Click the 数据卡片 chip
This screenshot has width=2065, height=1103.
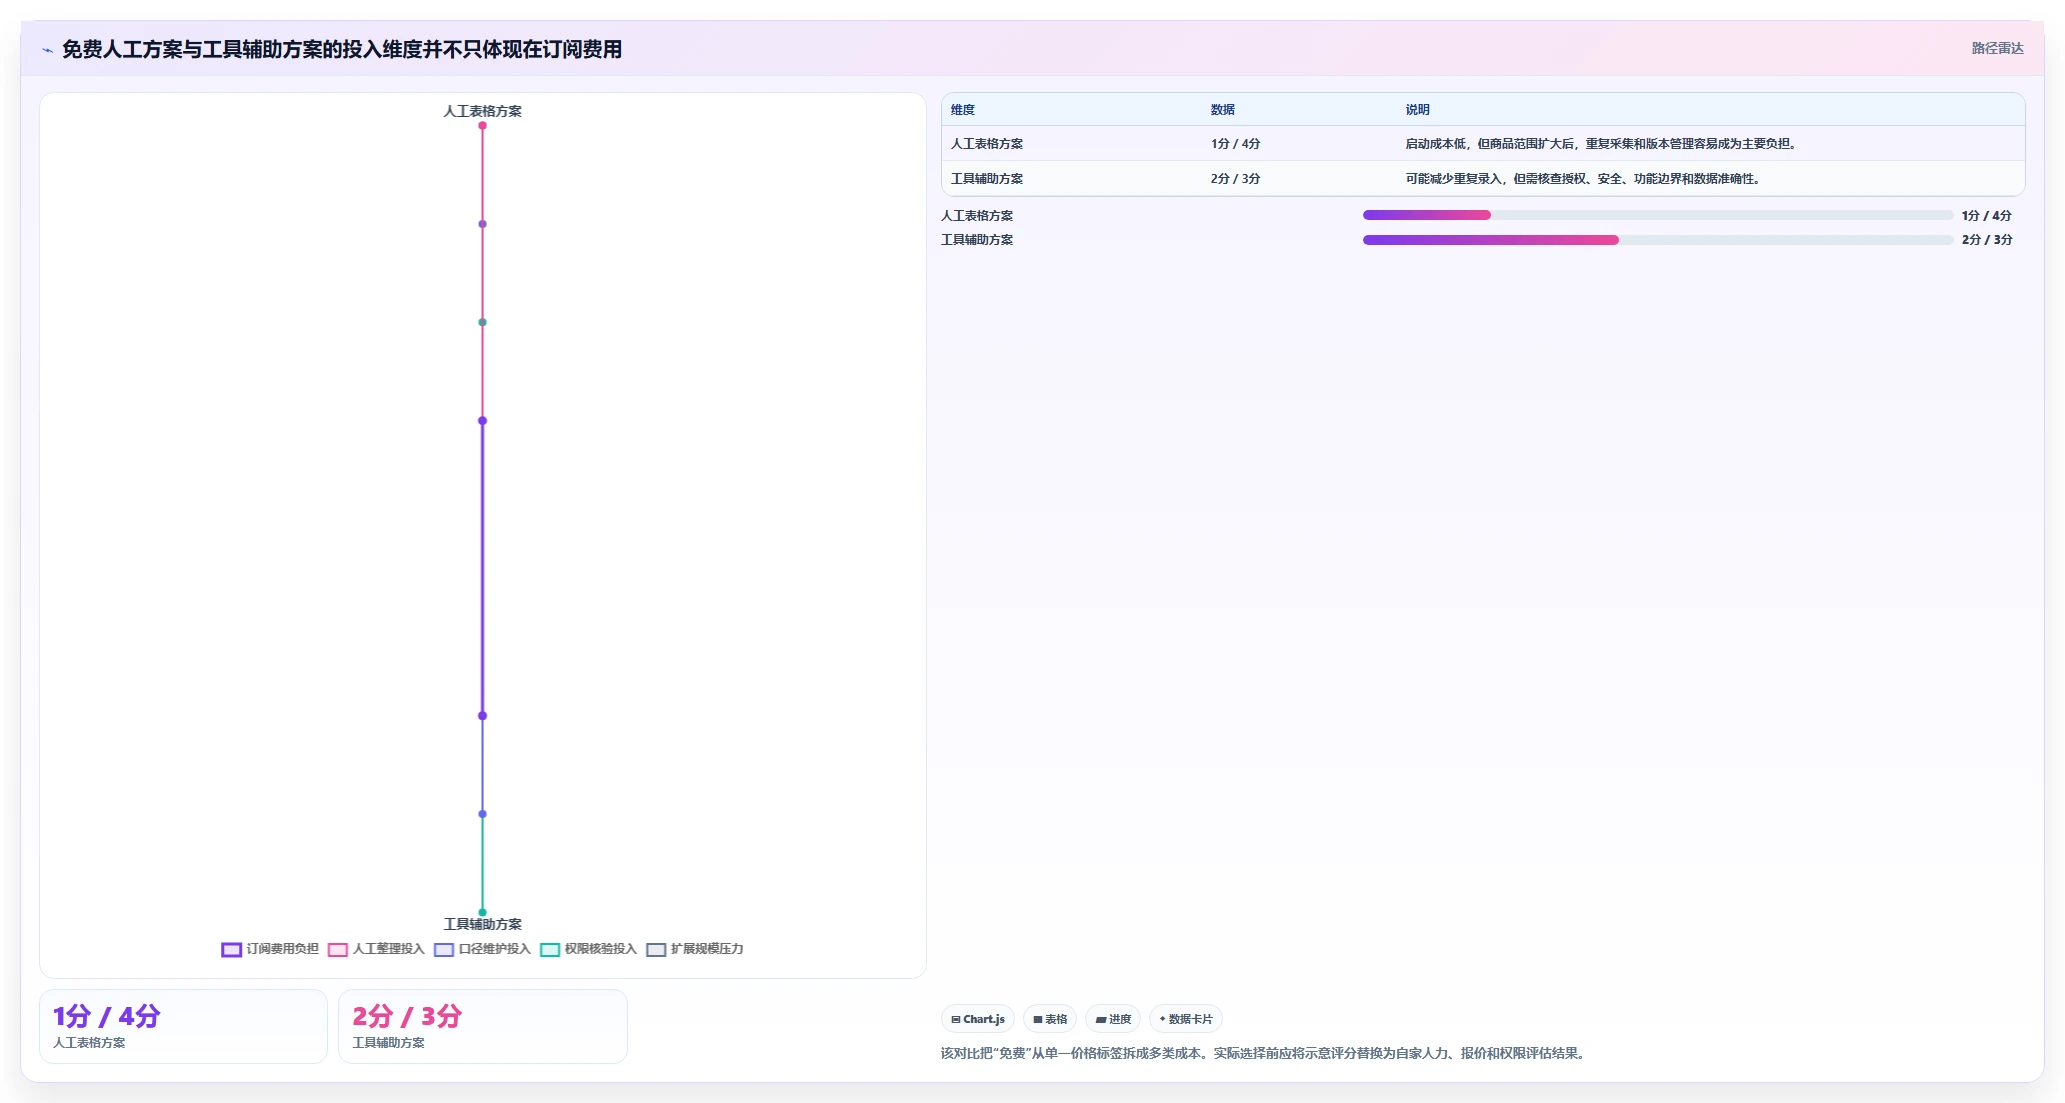(1186, 1019)
